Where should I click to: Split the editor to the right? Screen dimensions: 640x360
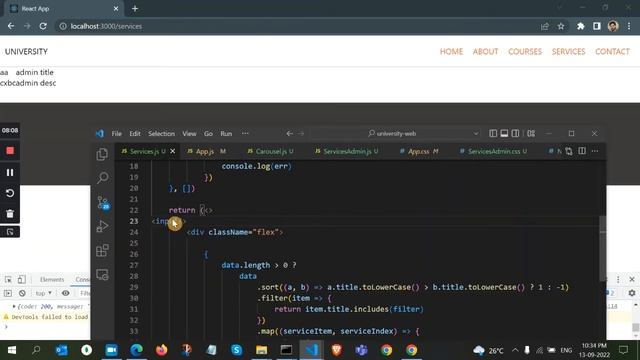(x=582, y=151)
